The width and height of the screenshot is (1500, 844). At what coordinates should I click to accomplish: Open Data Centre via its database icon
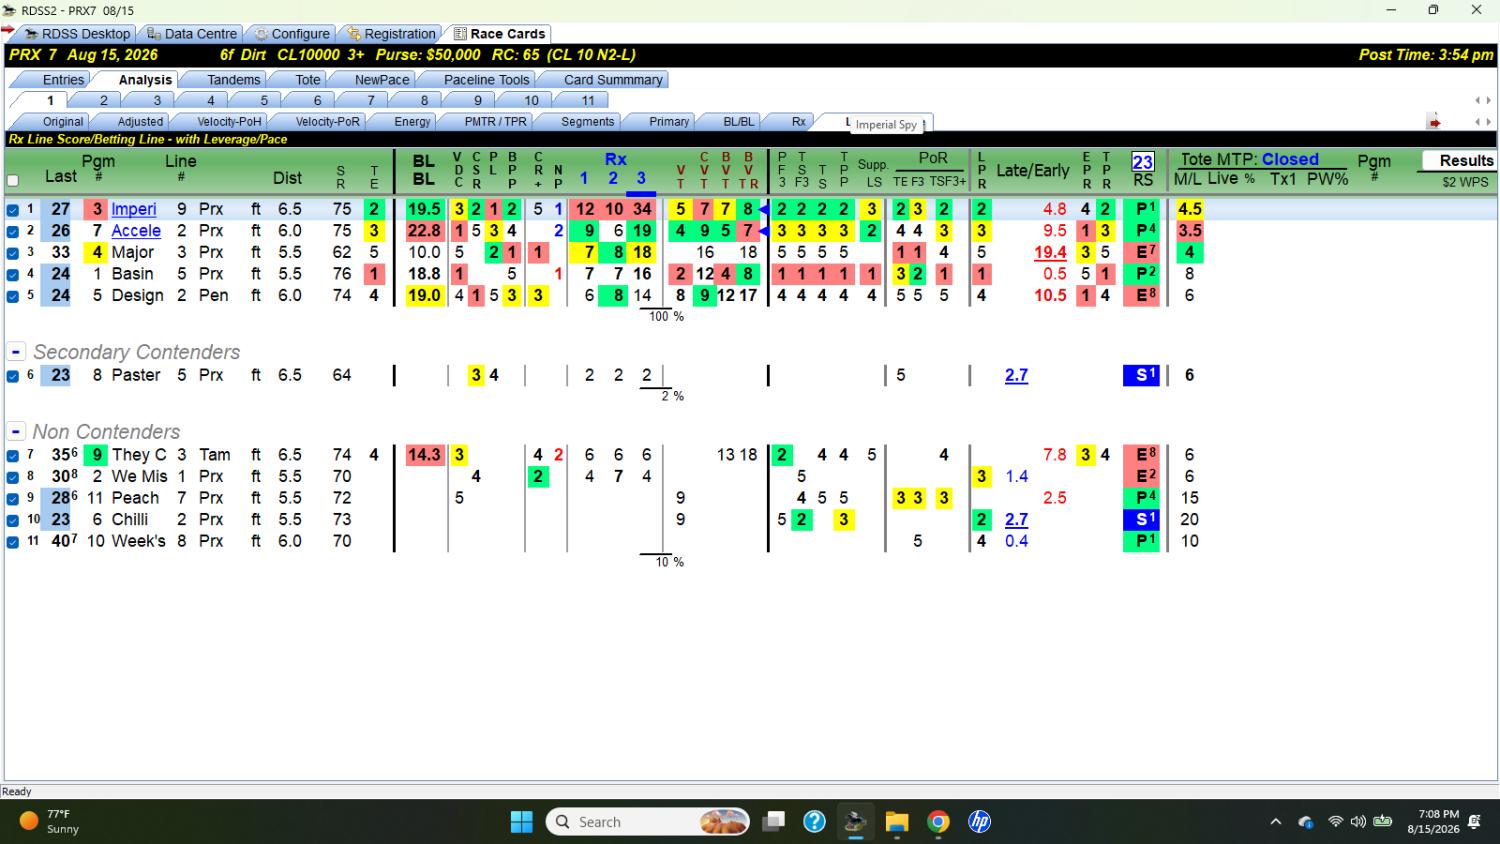tap(154, 34)
